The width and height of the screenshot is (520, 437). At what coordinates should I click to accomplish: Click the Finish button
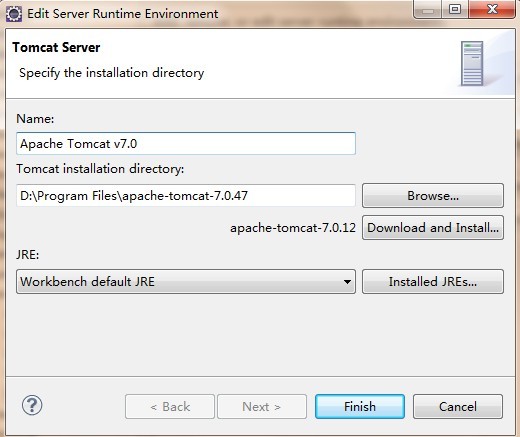coord(360,407)
